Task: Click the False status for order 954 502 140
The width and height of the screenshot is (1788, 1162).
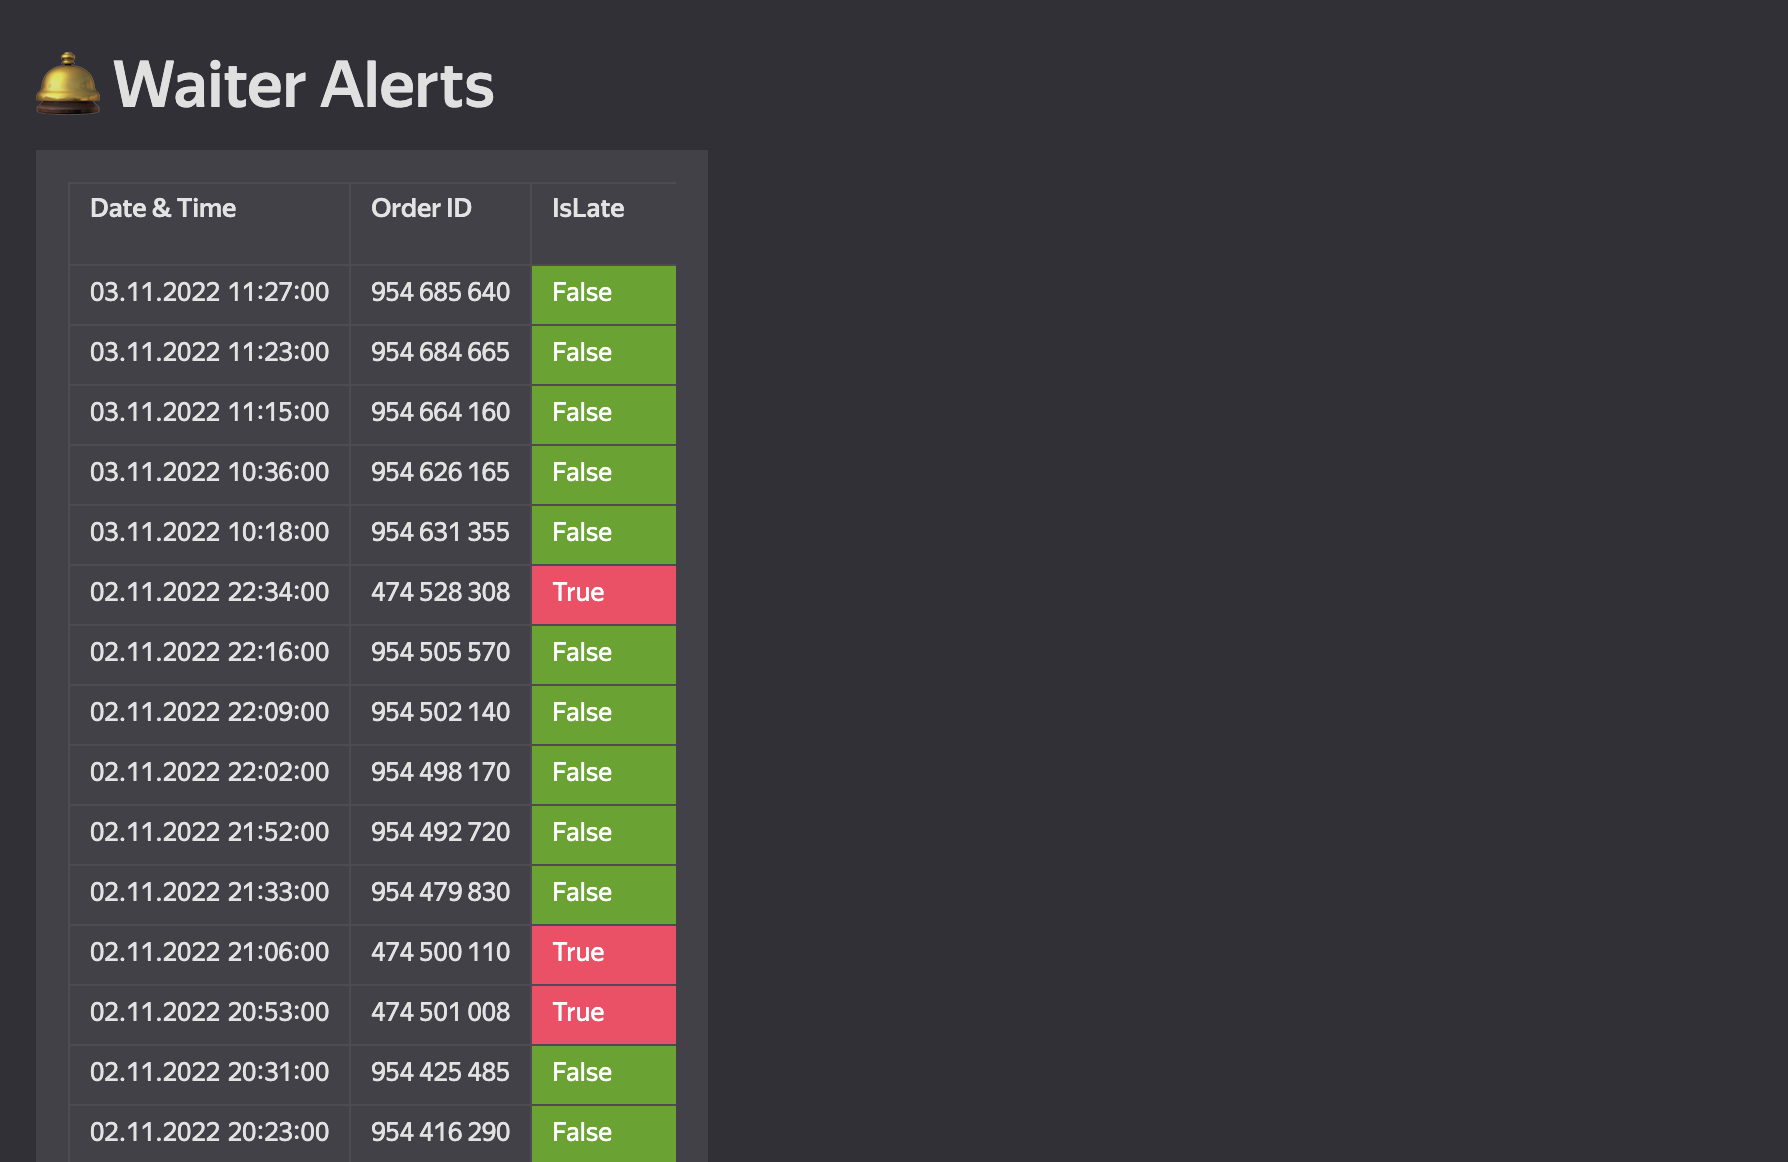Action: click(603, 714)
